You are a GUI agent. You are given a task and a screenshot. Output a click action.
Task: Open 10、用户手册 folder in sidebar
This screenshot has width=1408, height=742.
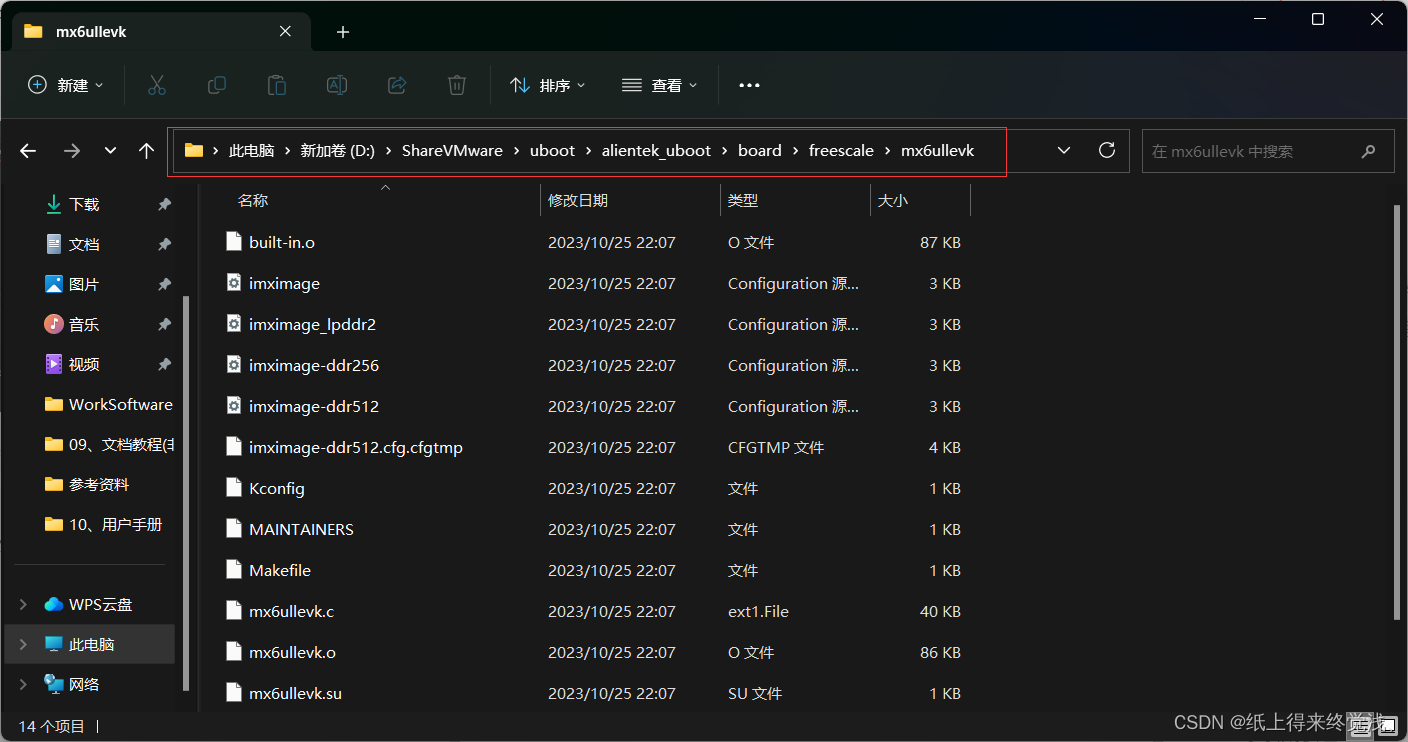pyautogui.click(x=115, y=524)
